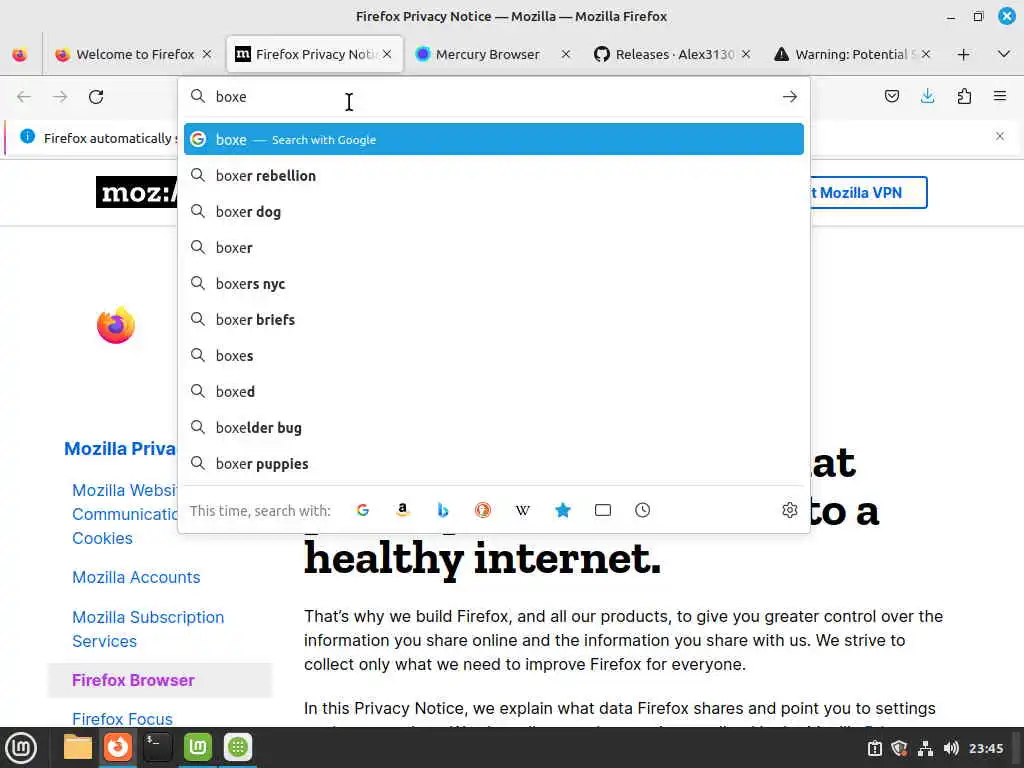Open Firefox Browser sidebar link
This screenshot has width=1024, height=768.
pyautogui.click(x=133, y=680)
